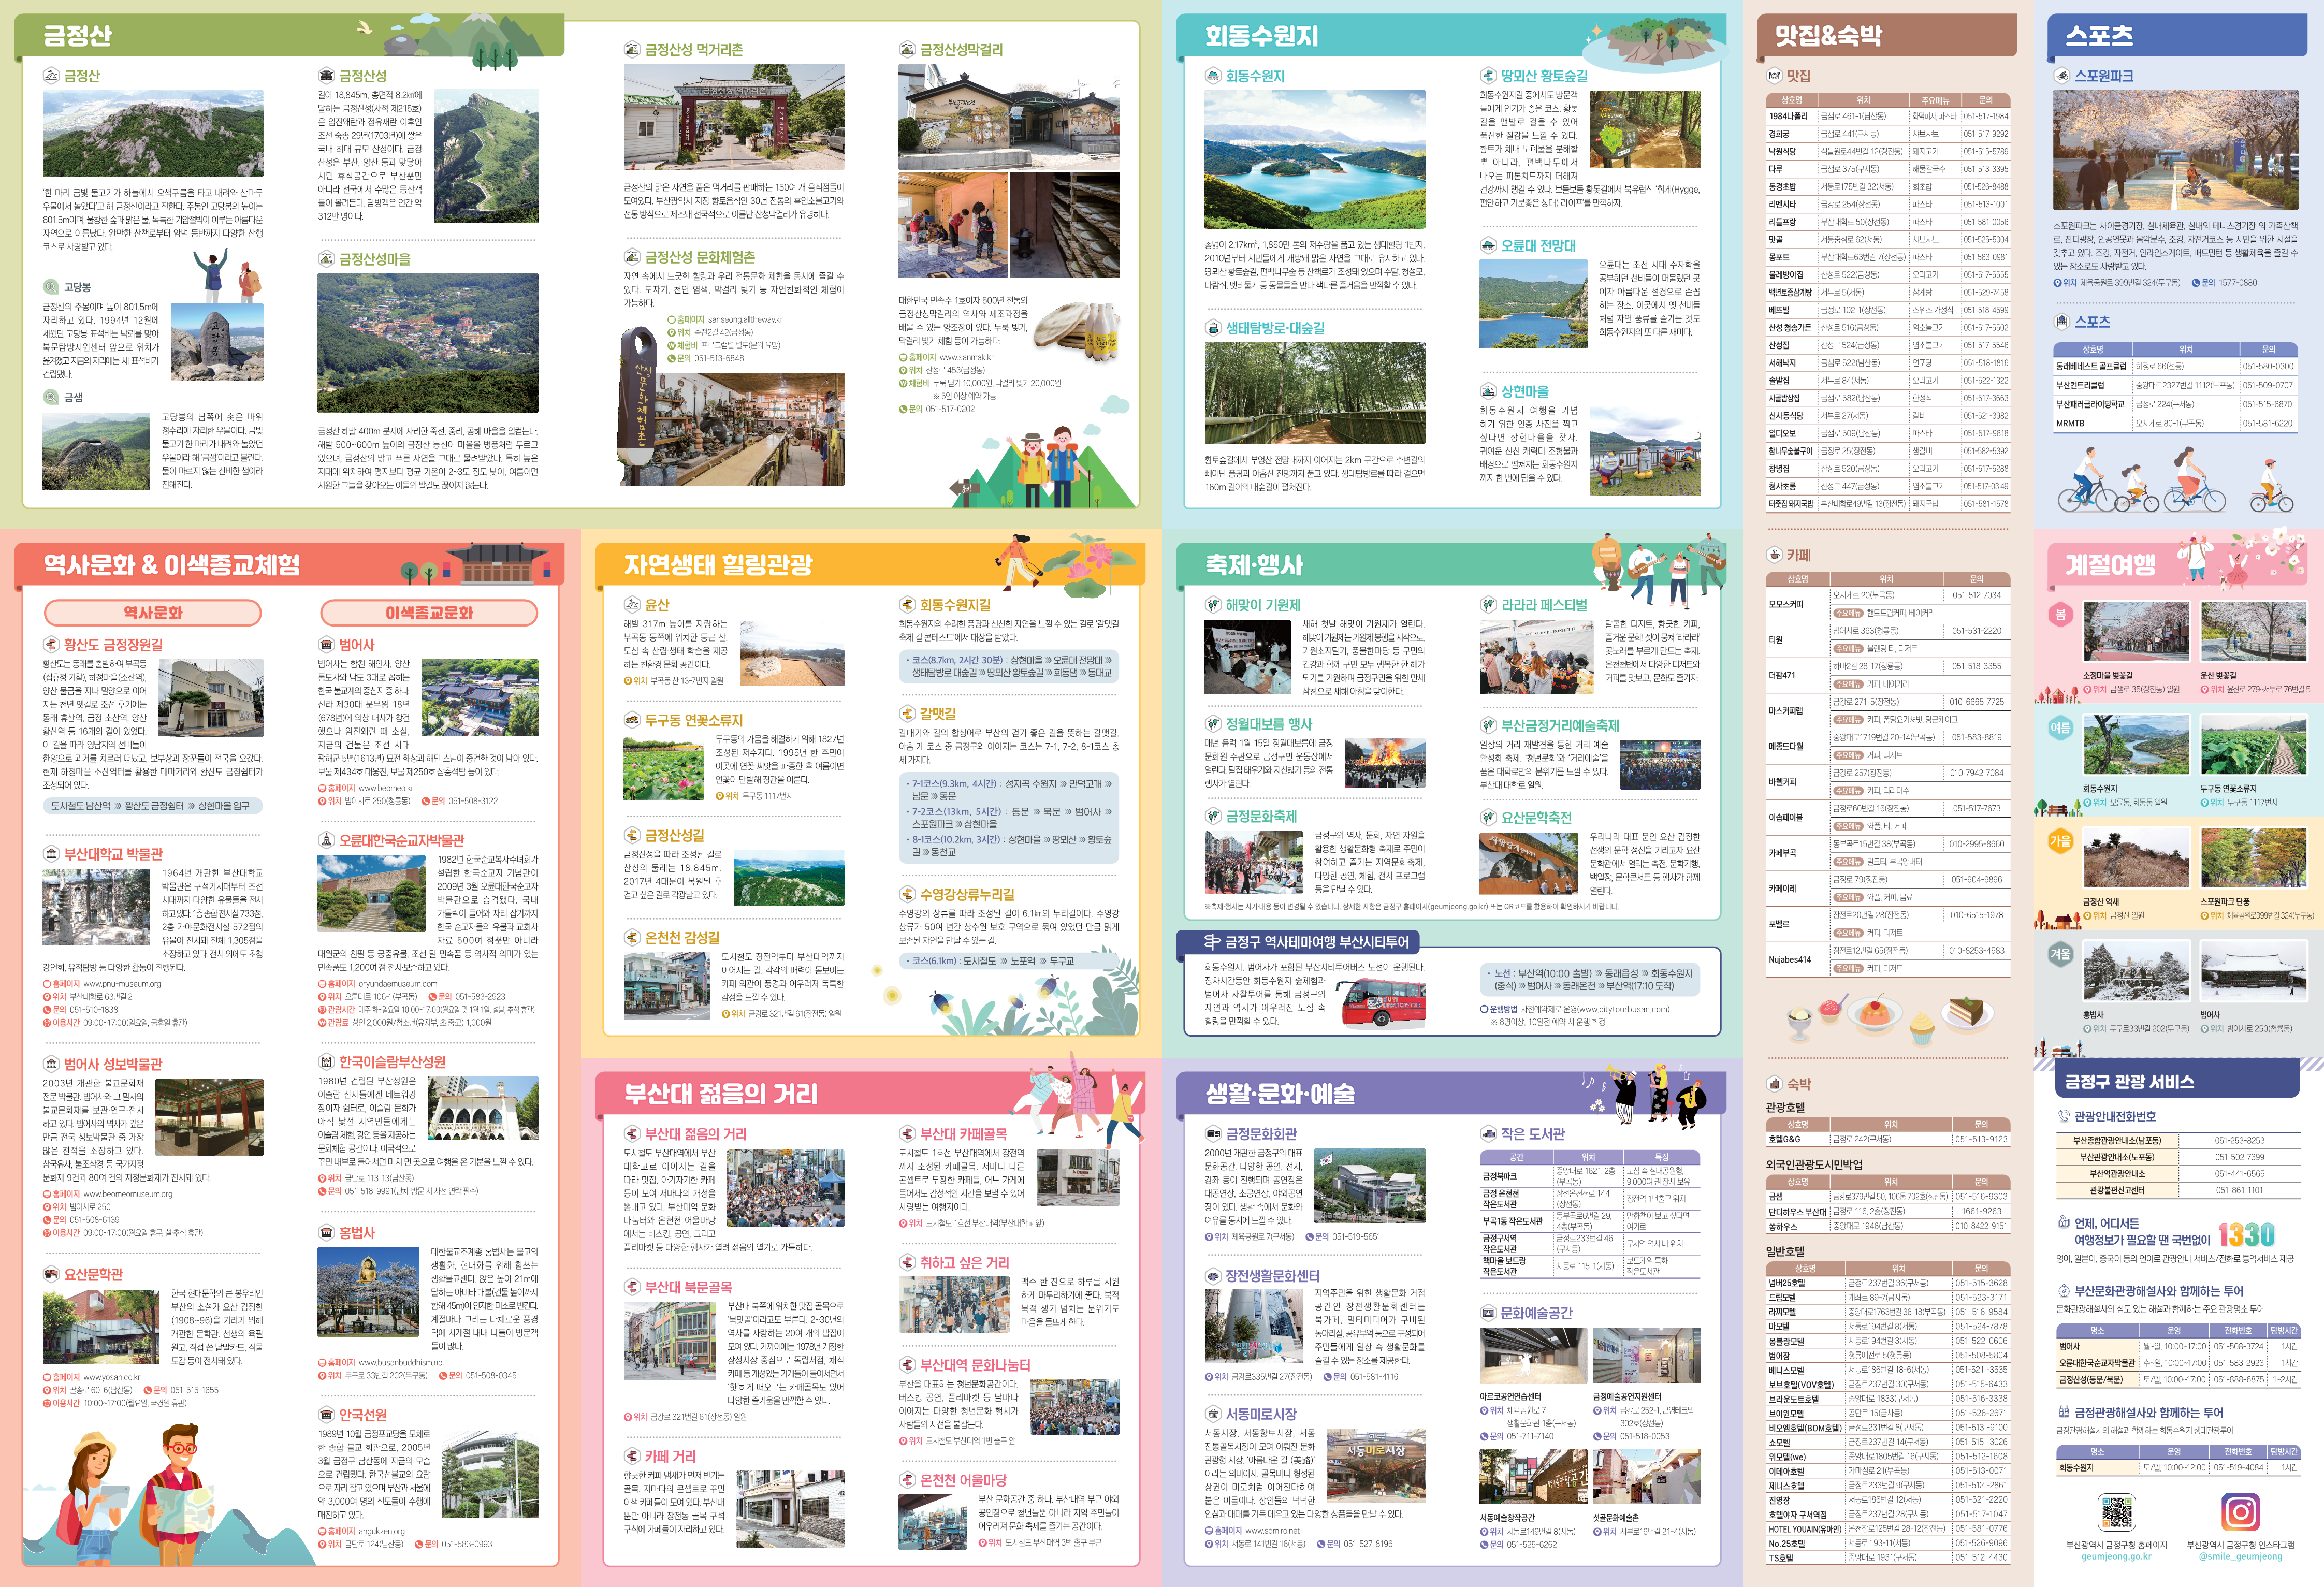Open the angukzen.org link

point(381,1531)
